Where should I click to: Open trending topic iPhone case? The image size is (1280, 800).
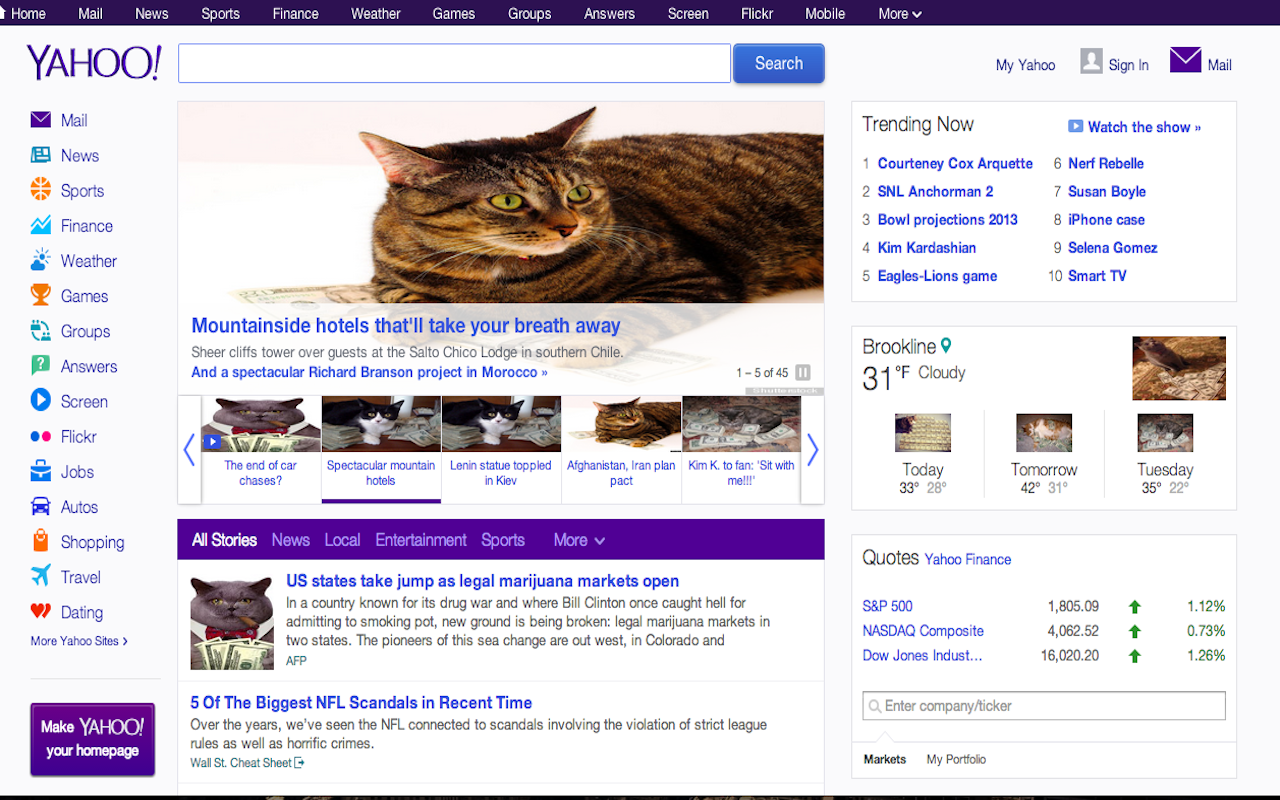(x=1106, y=219)
